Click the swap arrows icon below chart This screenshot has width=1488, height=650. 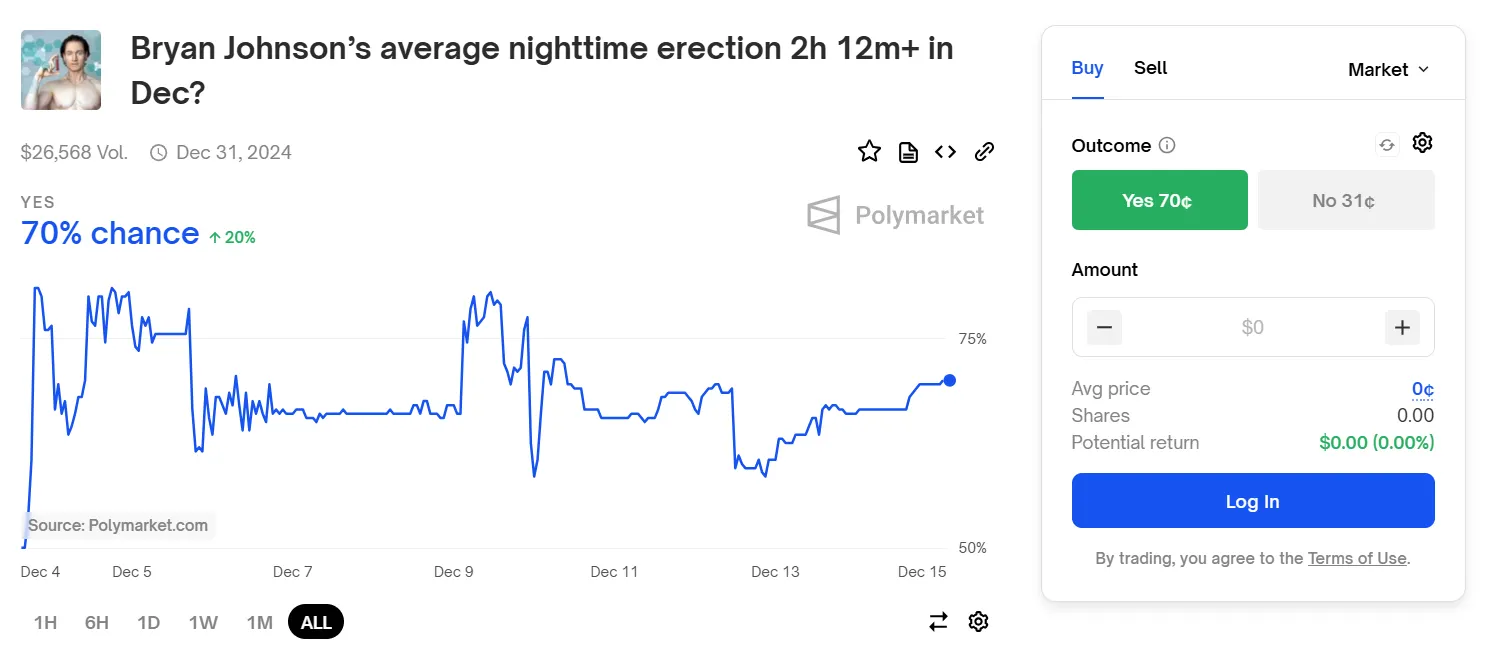click(938, 622)
